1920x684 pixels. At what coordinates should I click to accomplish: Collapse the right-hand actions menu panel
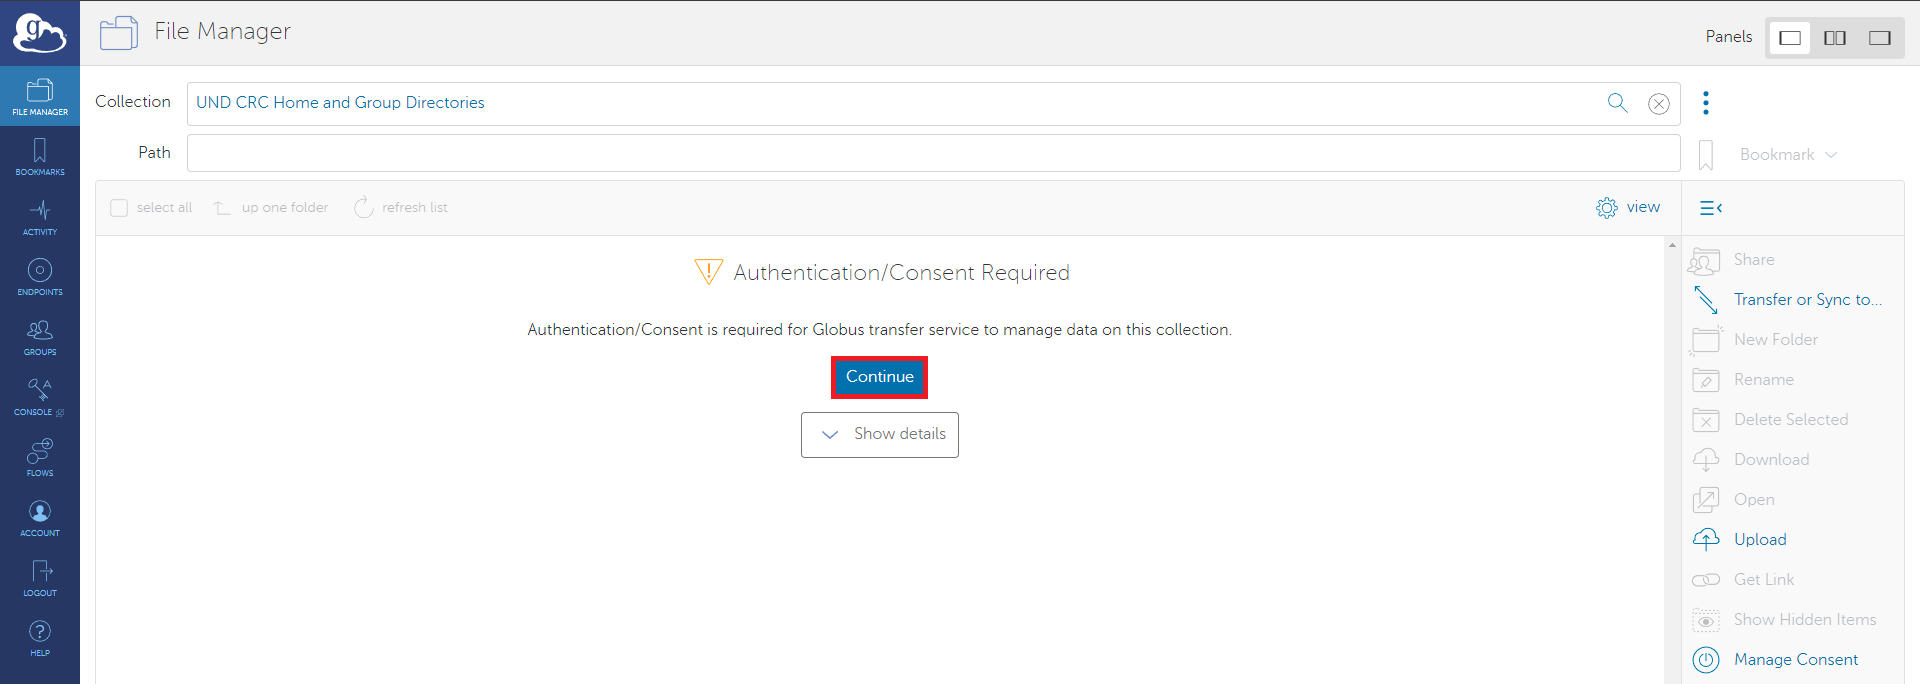pos(1710,208)
